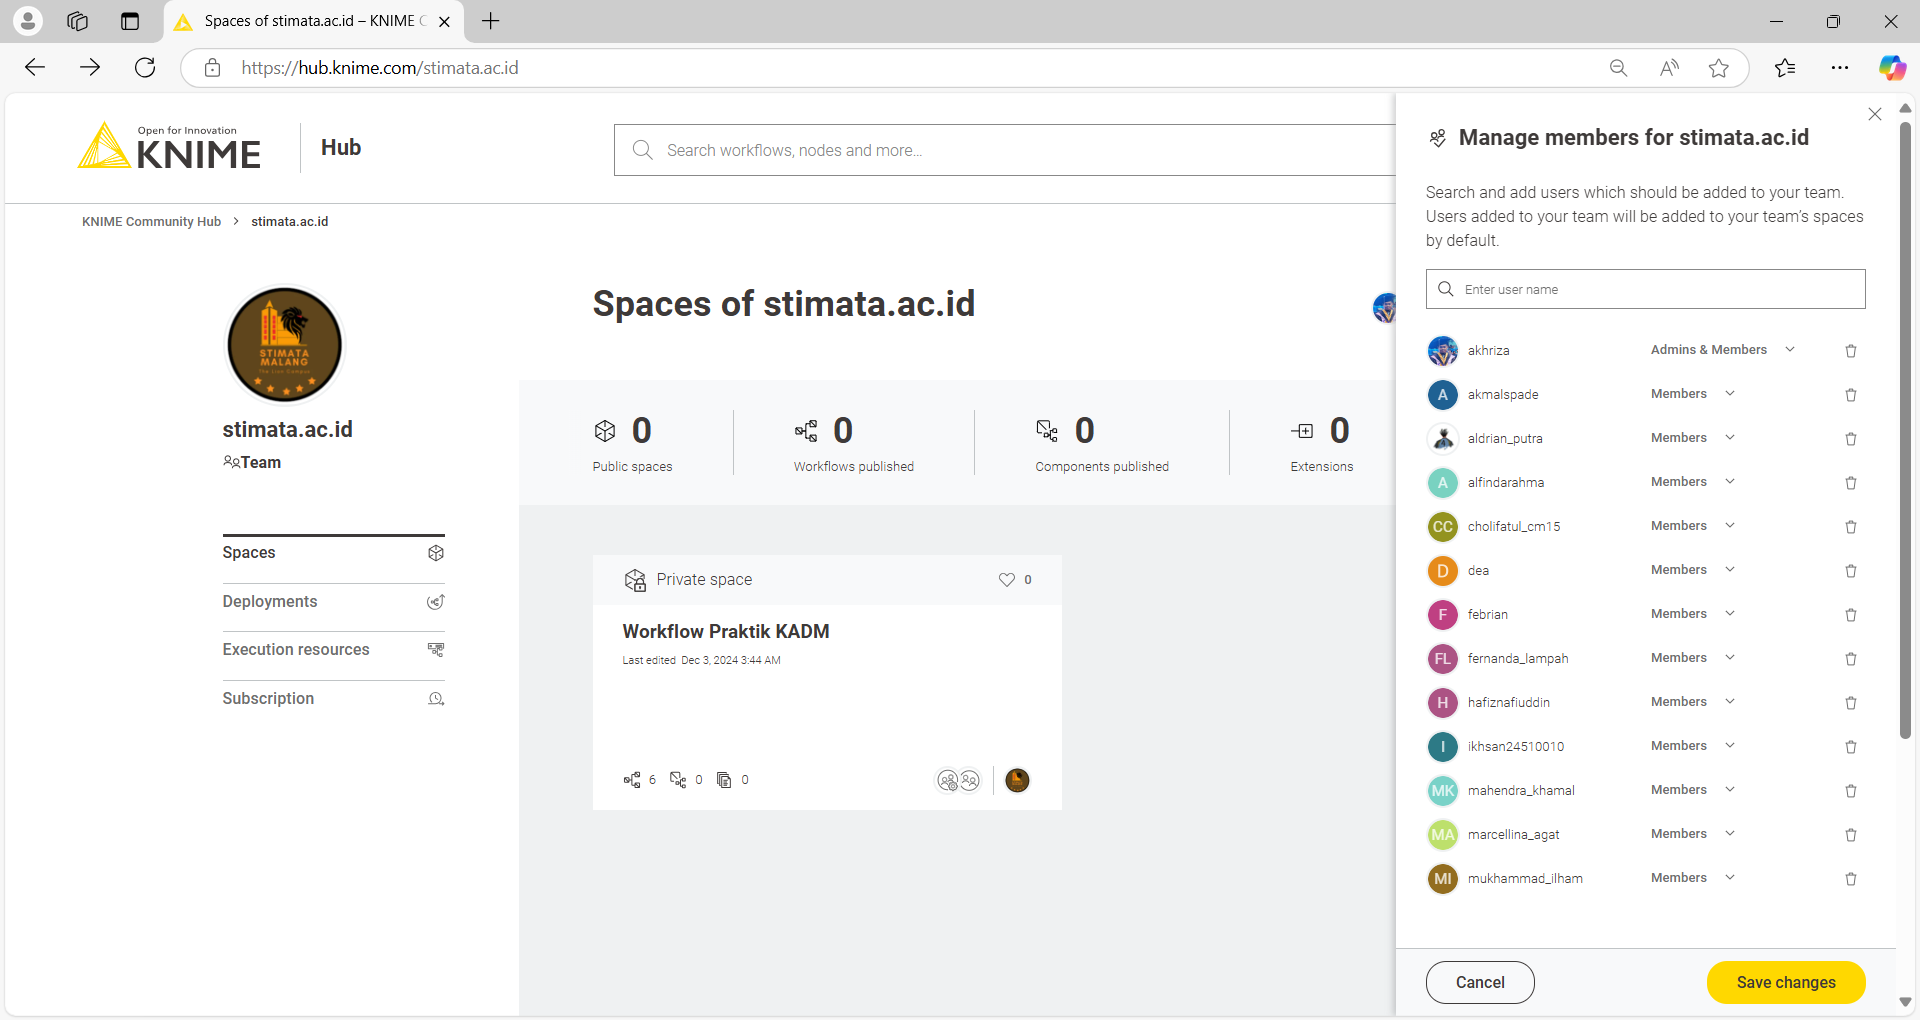Click the data files count icon on card
Screen dimensions: 1920x1020
coord(724,780)
